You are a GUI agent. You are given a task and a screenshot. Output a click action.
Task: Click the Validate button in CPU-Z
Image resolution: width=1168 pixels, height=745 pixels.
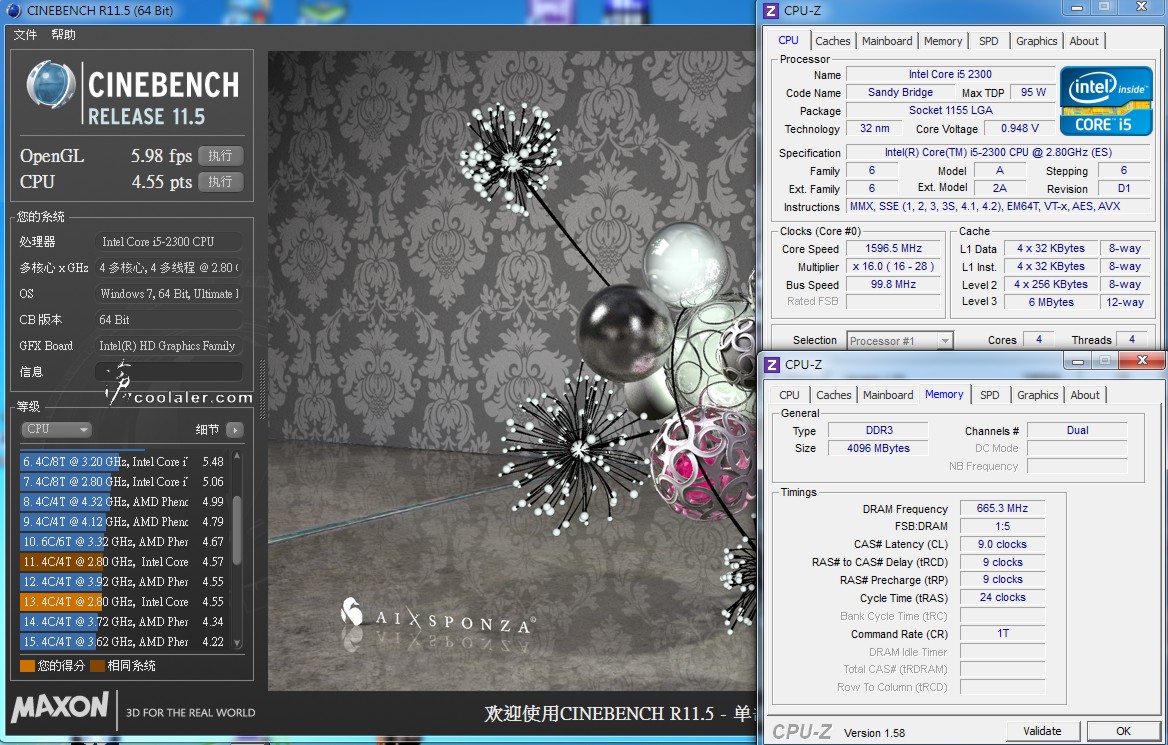tap(1043, 731)
